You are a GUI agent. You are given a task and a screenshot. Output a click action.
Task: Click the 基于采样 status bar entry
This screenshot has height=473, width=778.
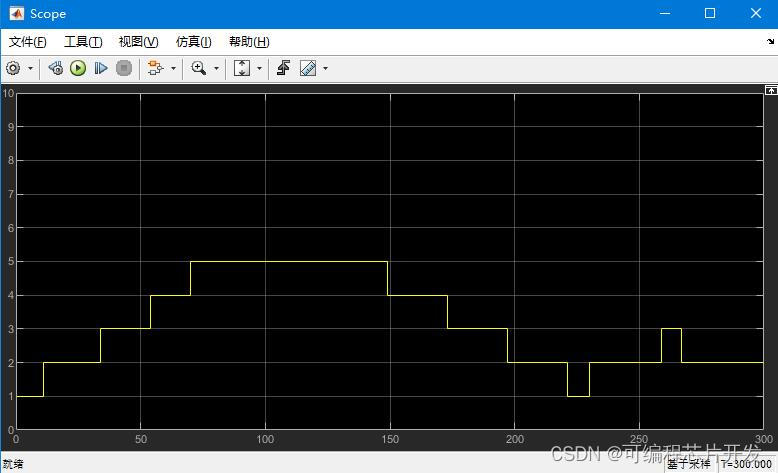click(x=689, y=464)
